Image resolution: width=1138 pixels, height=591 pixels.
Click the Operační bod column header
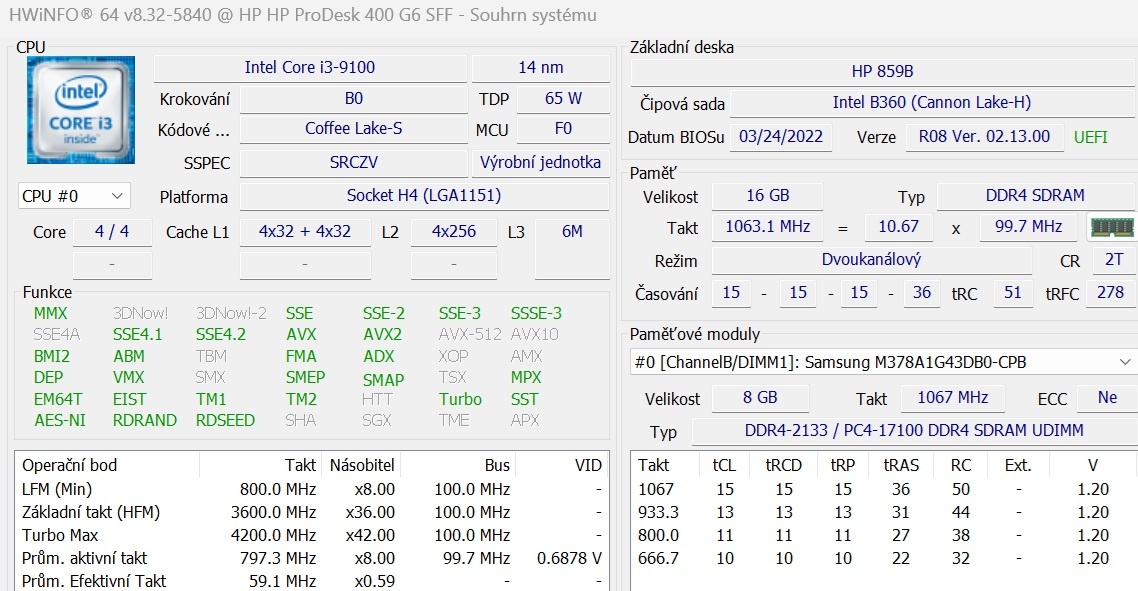(70, 465)
